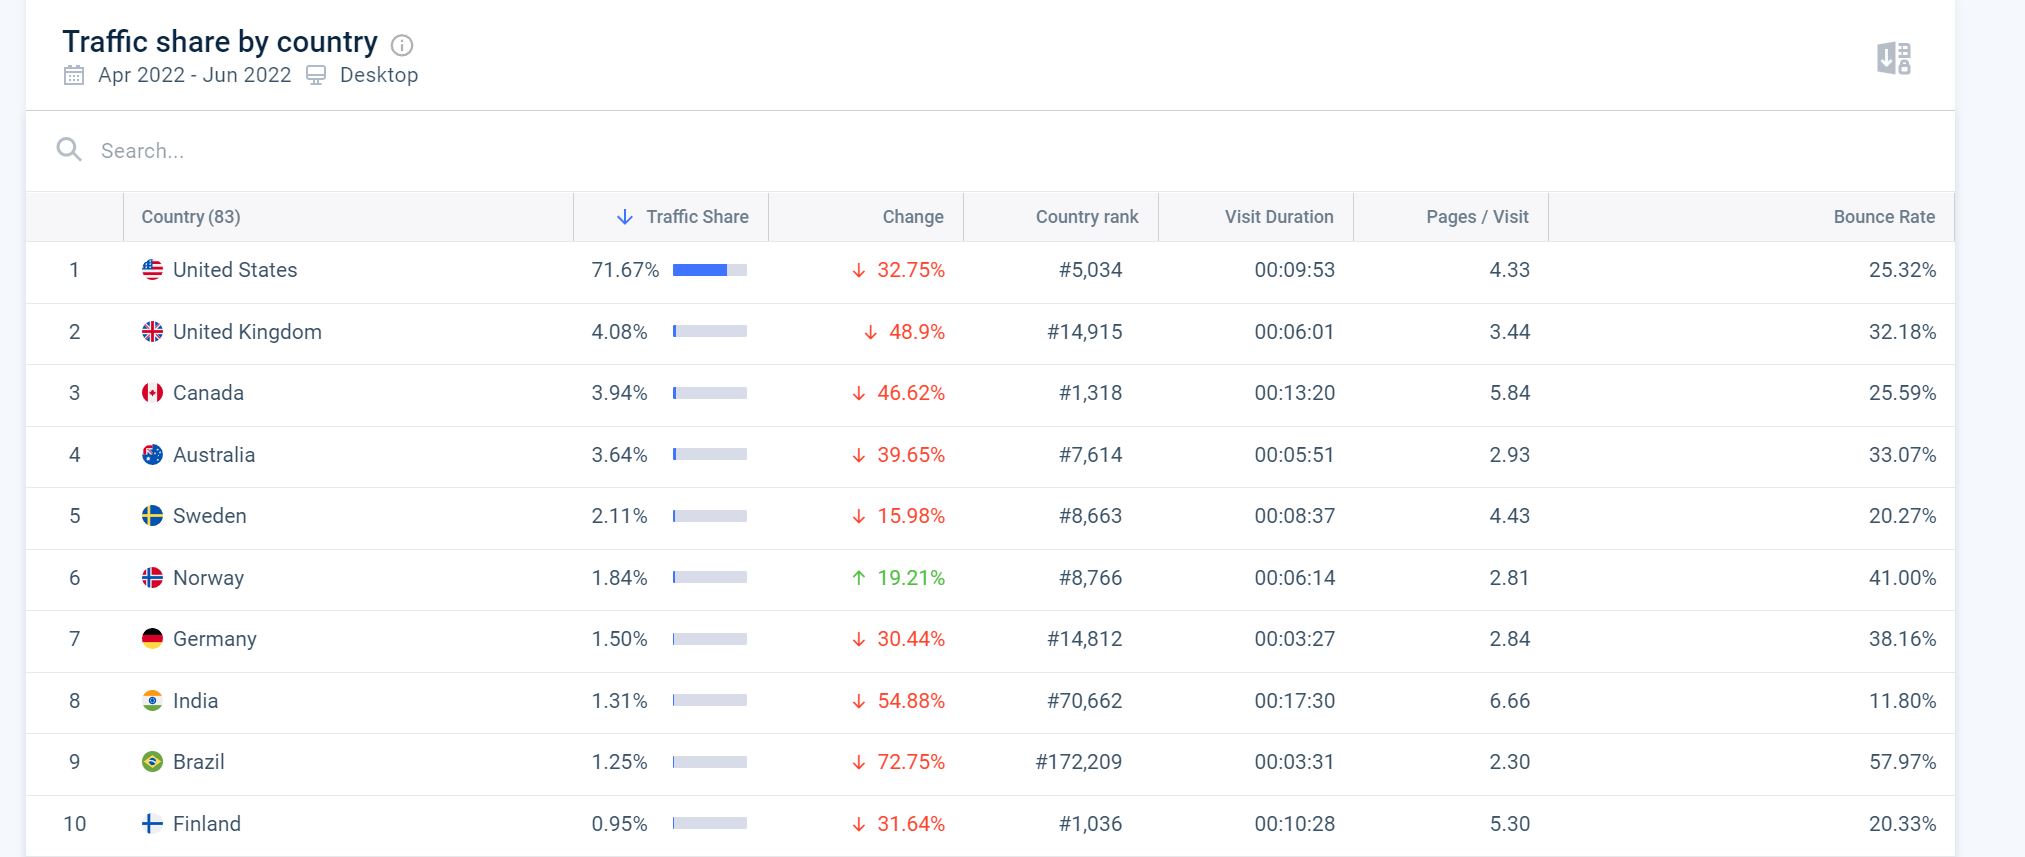Click the Norway flag icon

[x=152, y=578]
